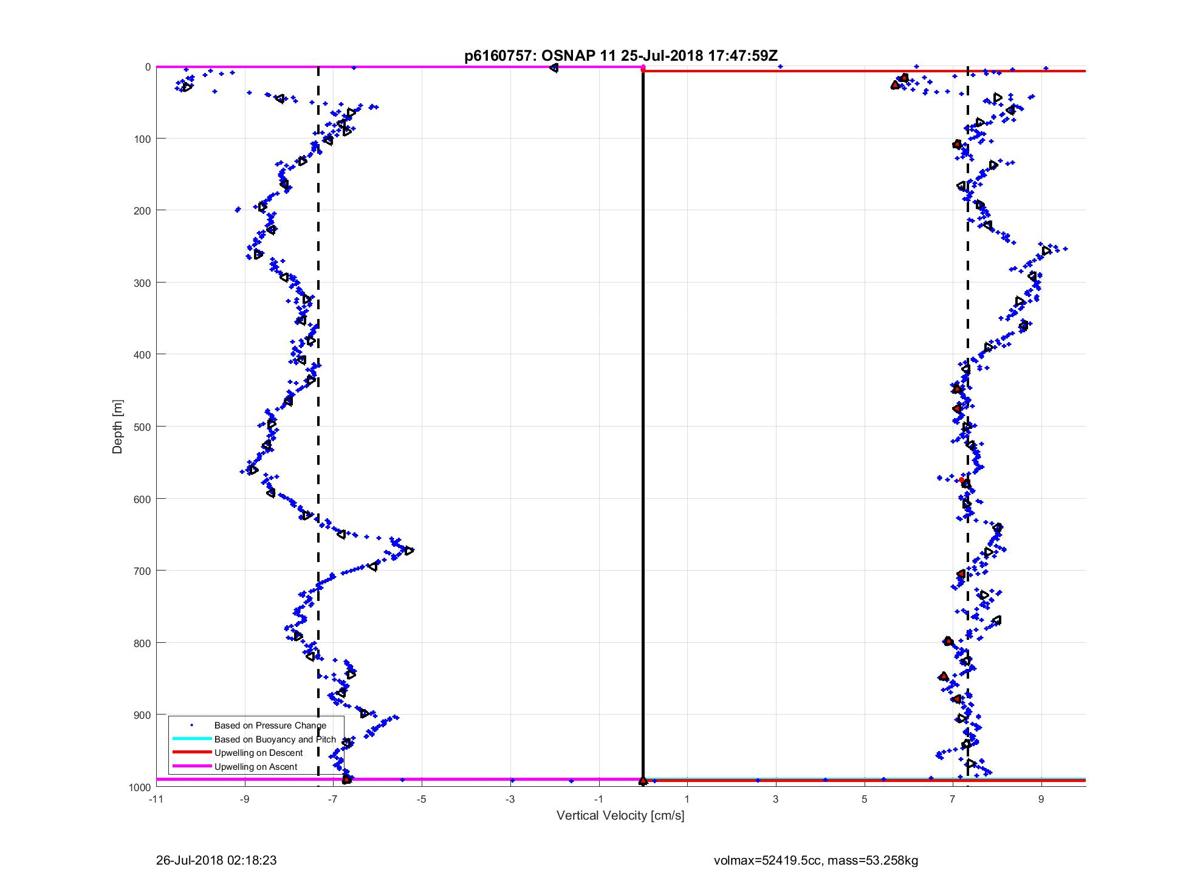
Task: Click the depth tick label '1000'
Action: point(140,786)
